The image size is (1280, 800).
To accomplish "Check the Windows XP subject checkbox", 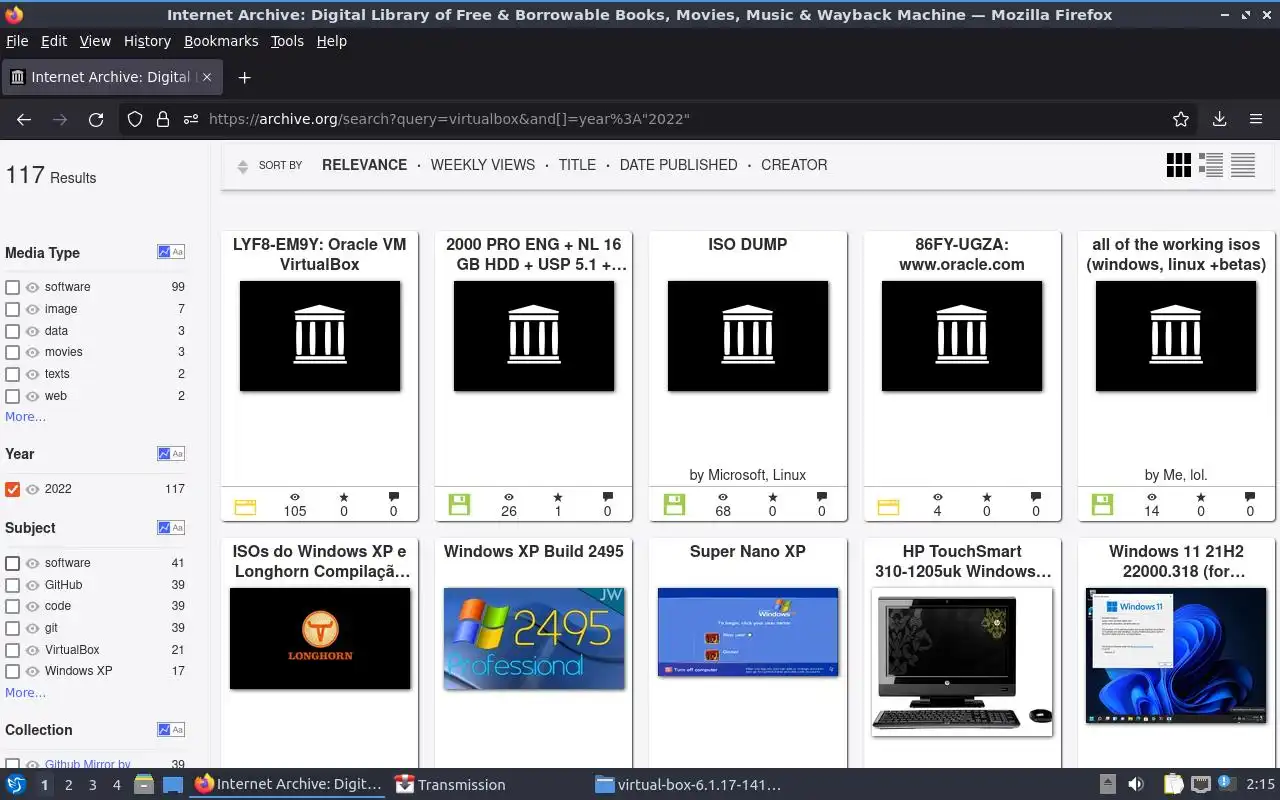I will [12, 671].
